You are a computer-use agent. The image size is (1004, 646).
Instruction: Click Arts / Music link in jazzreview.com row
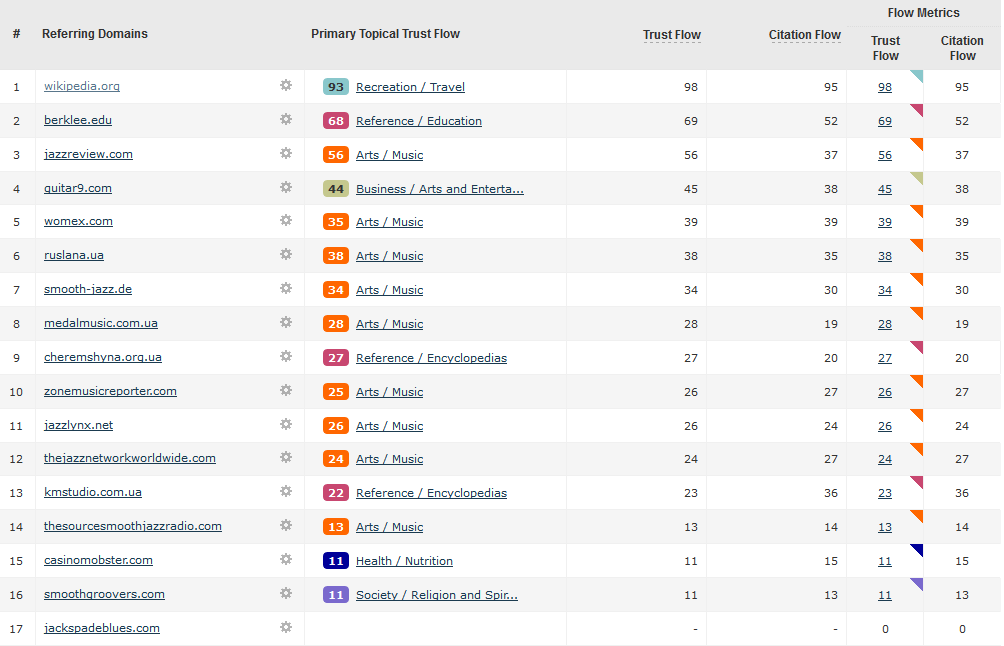389,155
